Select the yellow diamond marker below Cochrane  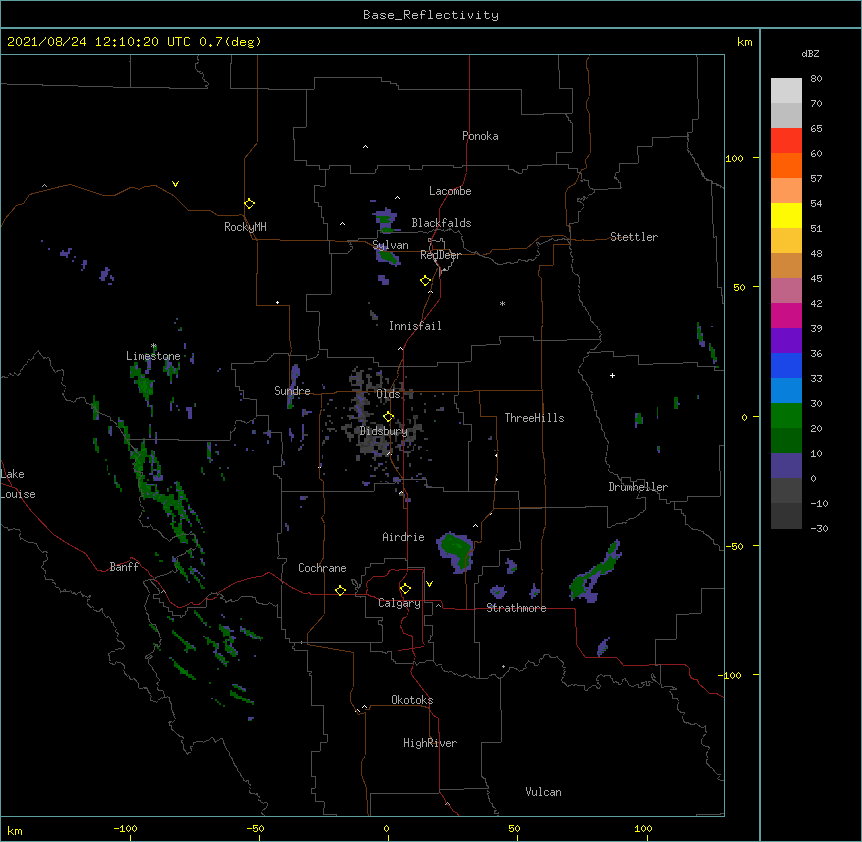click(340, 590)
